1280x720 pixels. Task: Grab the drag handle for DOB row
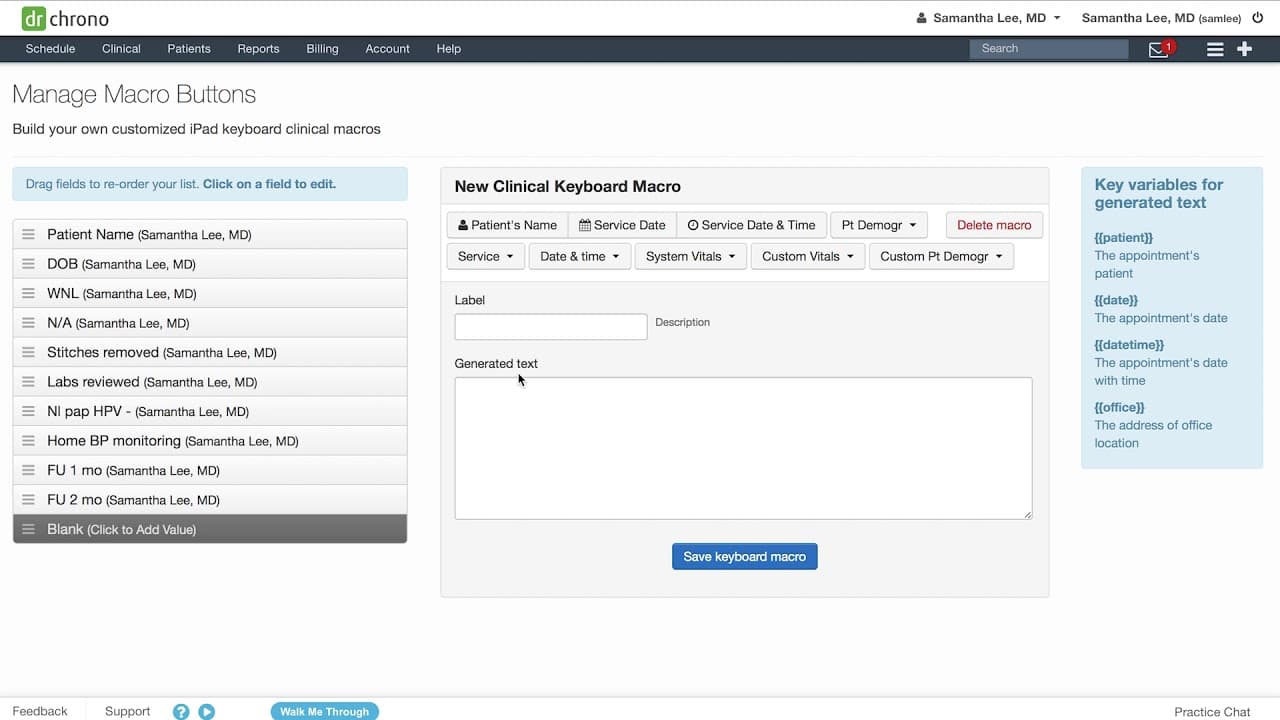click(x=28, y=264)
